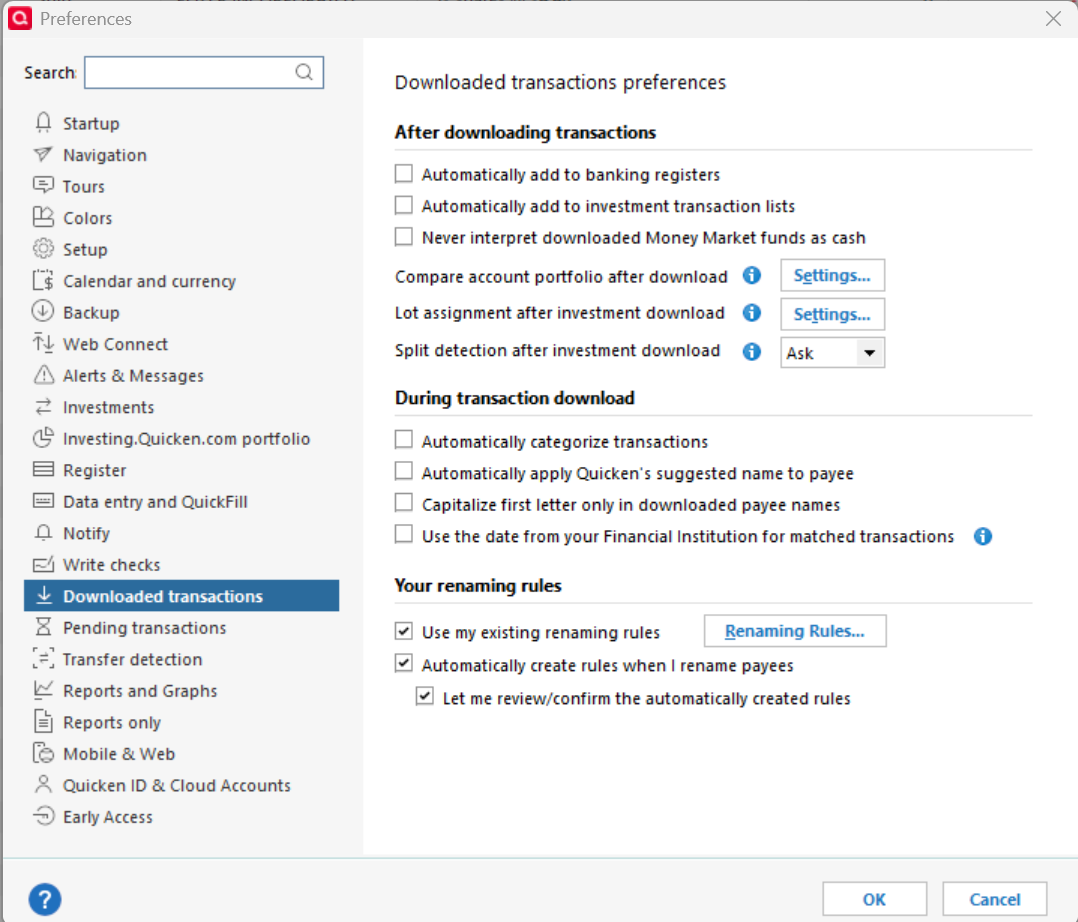Open help with the blue question mark
Screen dimensions: 1078x922
click(45, 899)
